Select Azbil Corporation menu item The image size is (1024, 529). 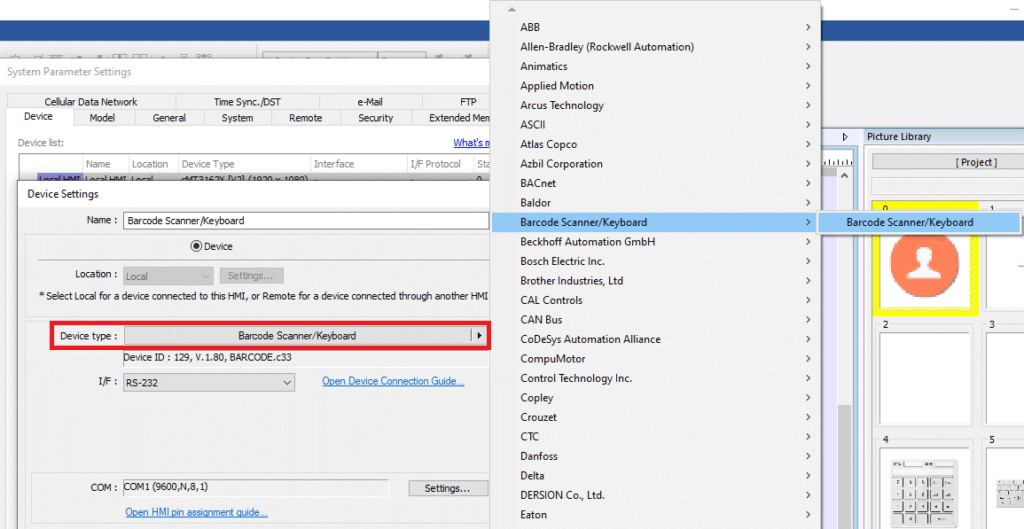point(655,164)
